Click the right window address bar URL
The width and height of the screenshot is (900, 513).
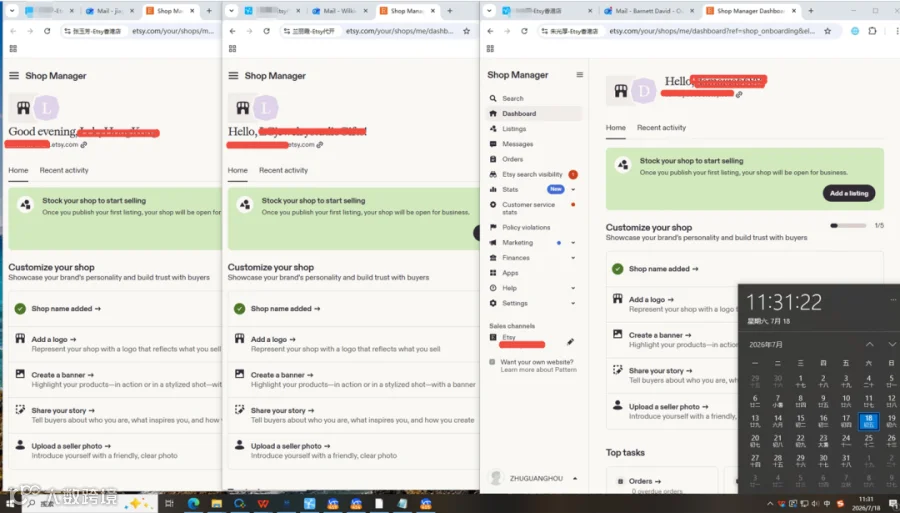pos(712,31)
